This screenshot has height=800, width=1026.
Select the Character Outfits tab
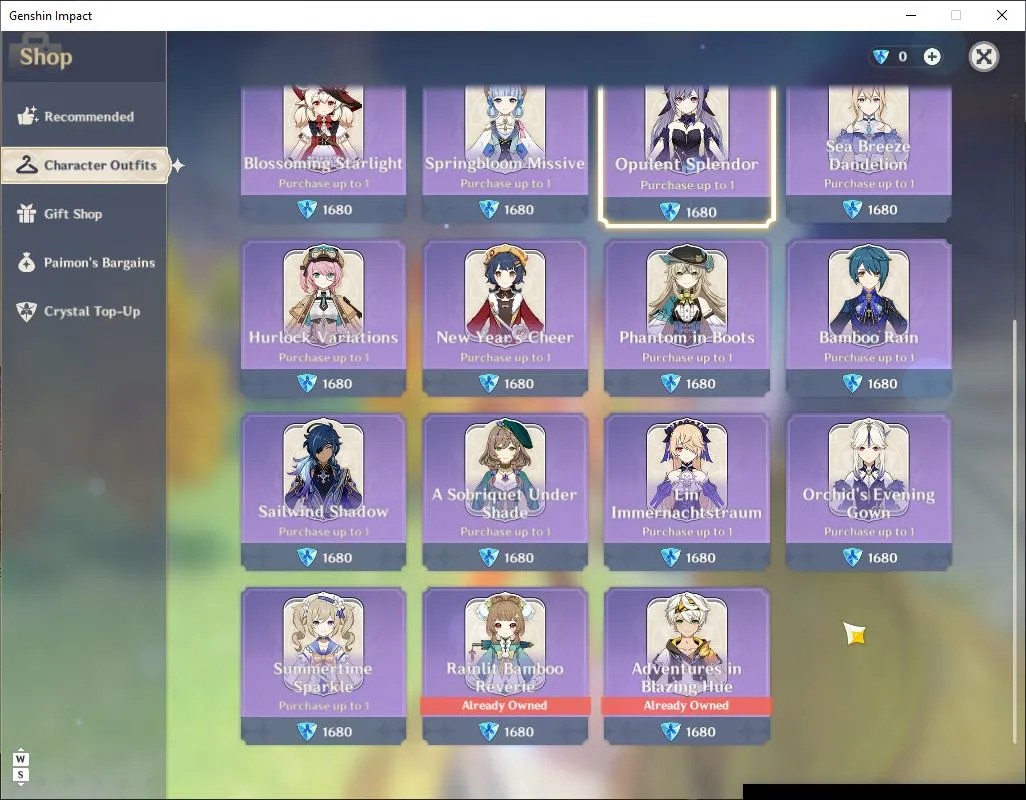pyautogui.click(x=85, y=165)
